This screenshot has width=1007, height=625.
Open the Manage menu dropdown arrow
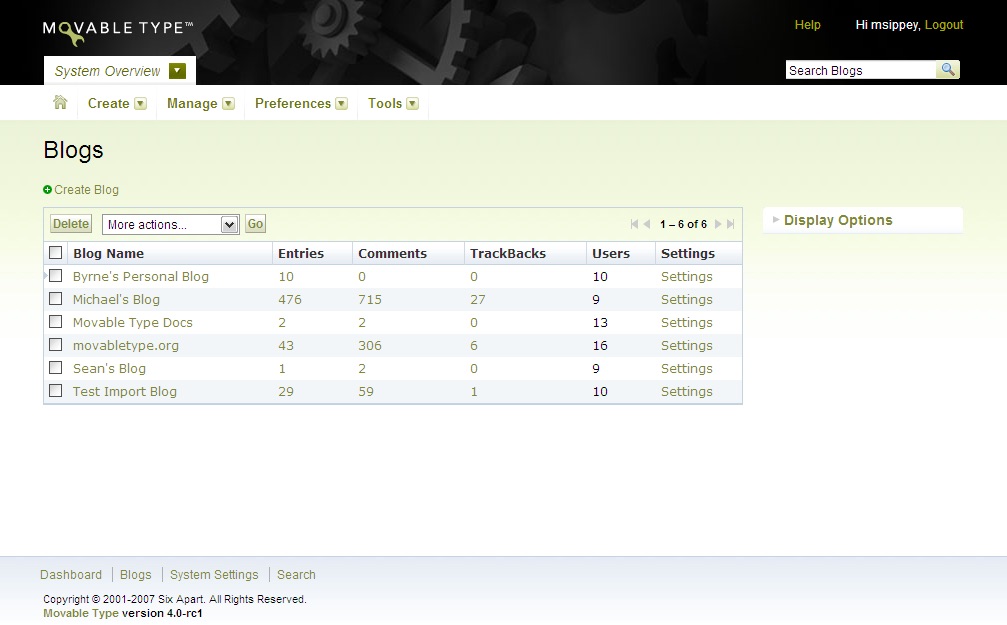(229, 103)
